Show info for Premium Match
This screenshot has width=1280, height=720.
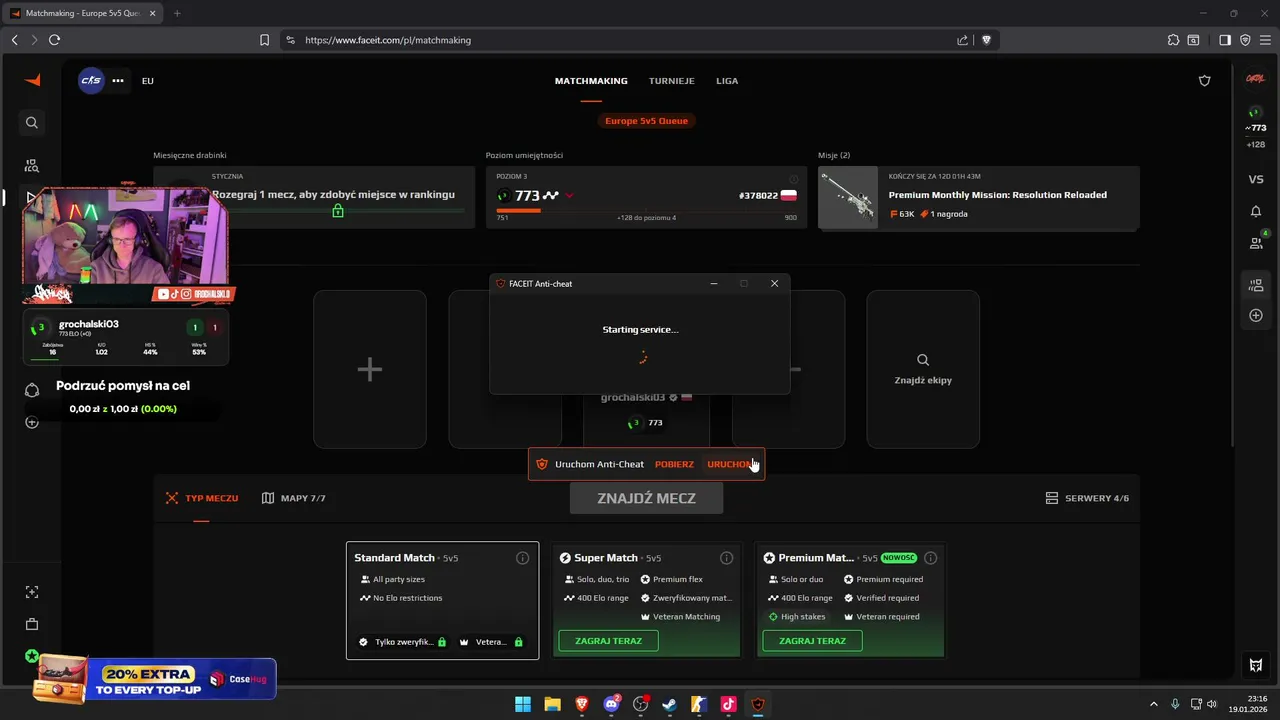click(930, 558)
